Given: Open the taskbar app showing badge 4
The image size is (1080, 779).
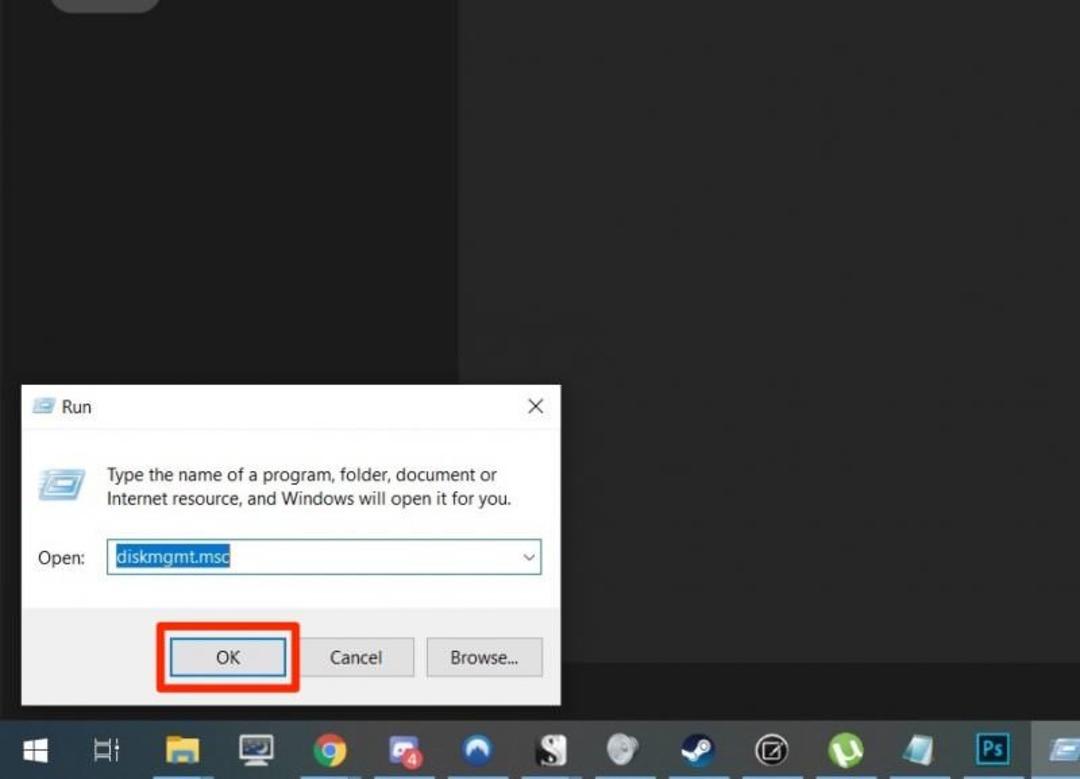Looking at the screenshot, I should click(x=404, y=751).
